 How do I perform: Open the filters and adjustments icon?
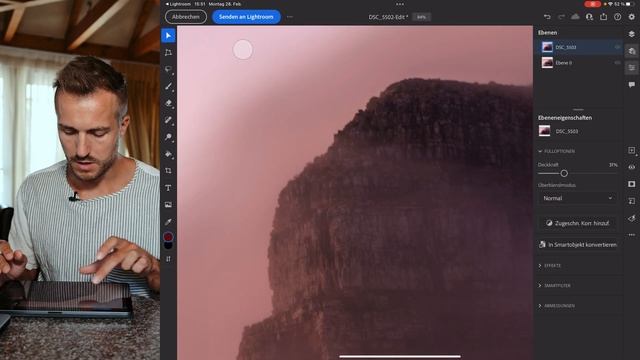632,218
